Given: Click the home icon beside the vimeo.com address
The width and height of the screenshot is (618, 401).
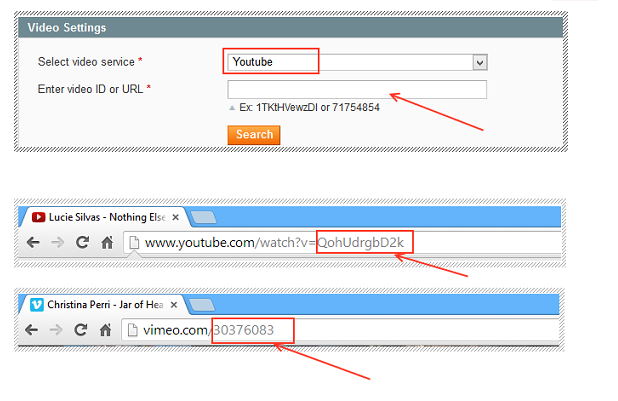Looking at the screenshot, I should (106, 329).
